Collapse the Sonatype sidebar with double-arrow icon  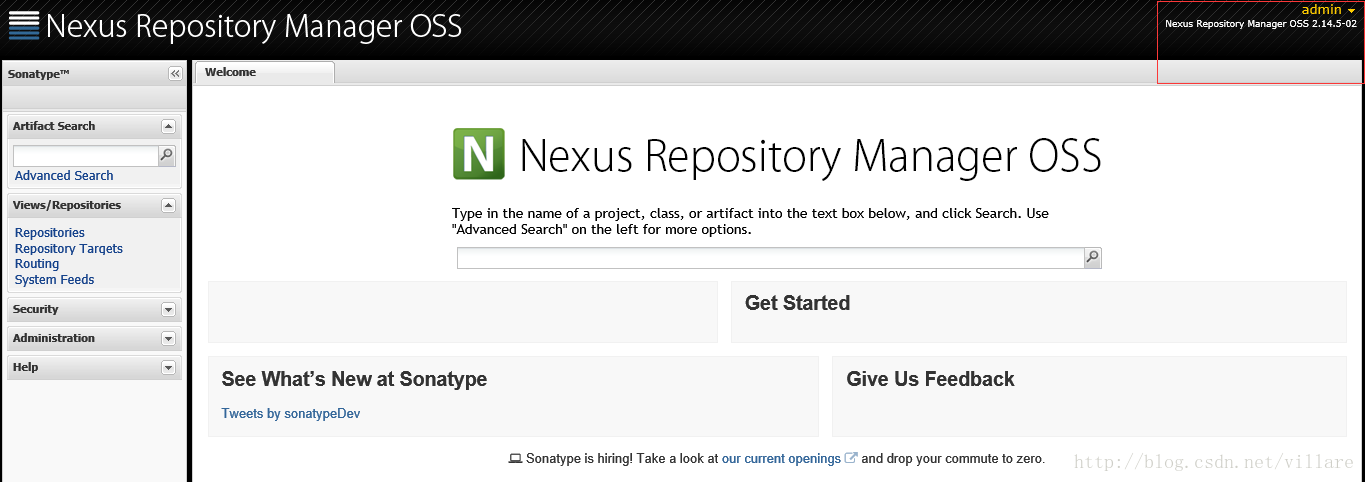pyautogui.click(x=175, y=73)
